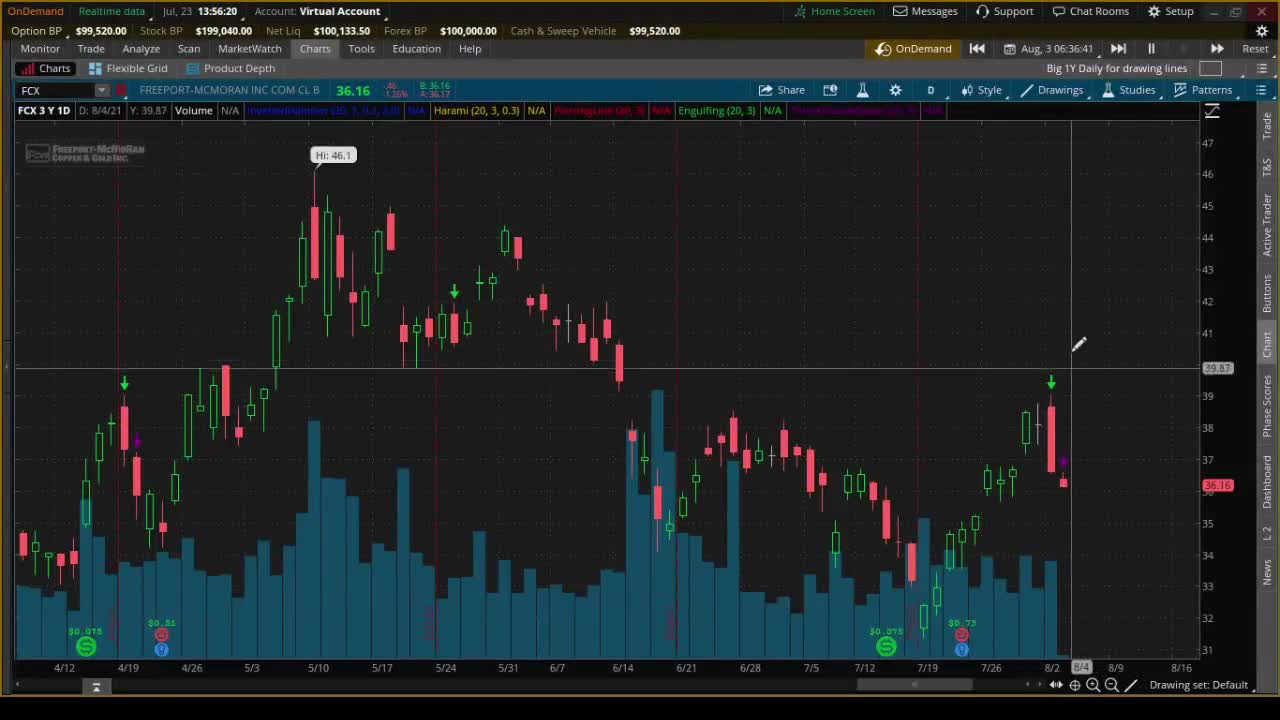Open the Setup gear menu
The width and height of the screenshot is (1280, 720).
(x=1170, y=11)
